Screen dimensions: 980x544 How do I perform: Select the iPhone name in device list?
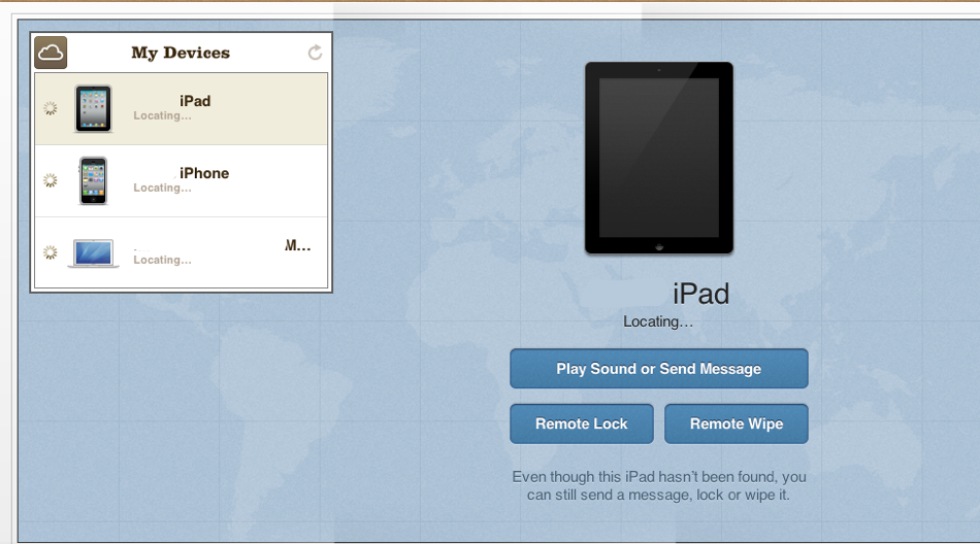204,173
